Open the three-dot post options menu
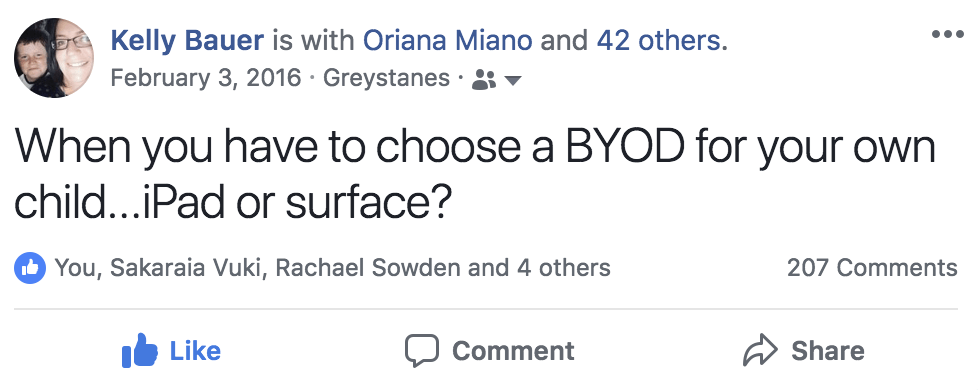 coord(947,34)
